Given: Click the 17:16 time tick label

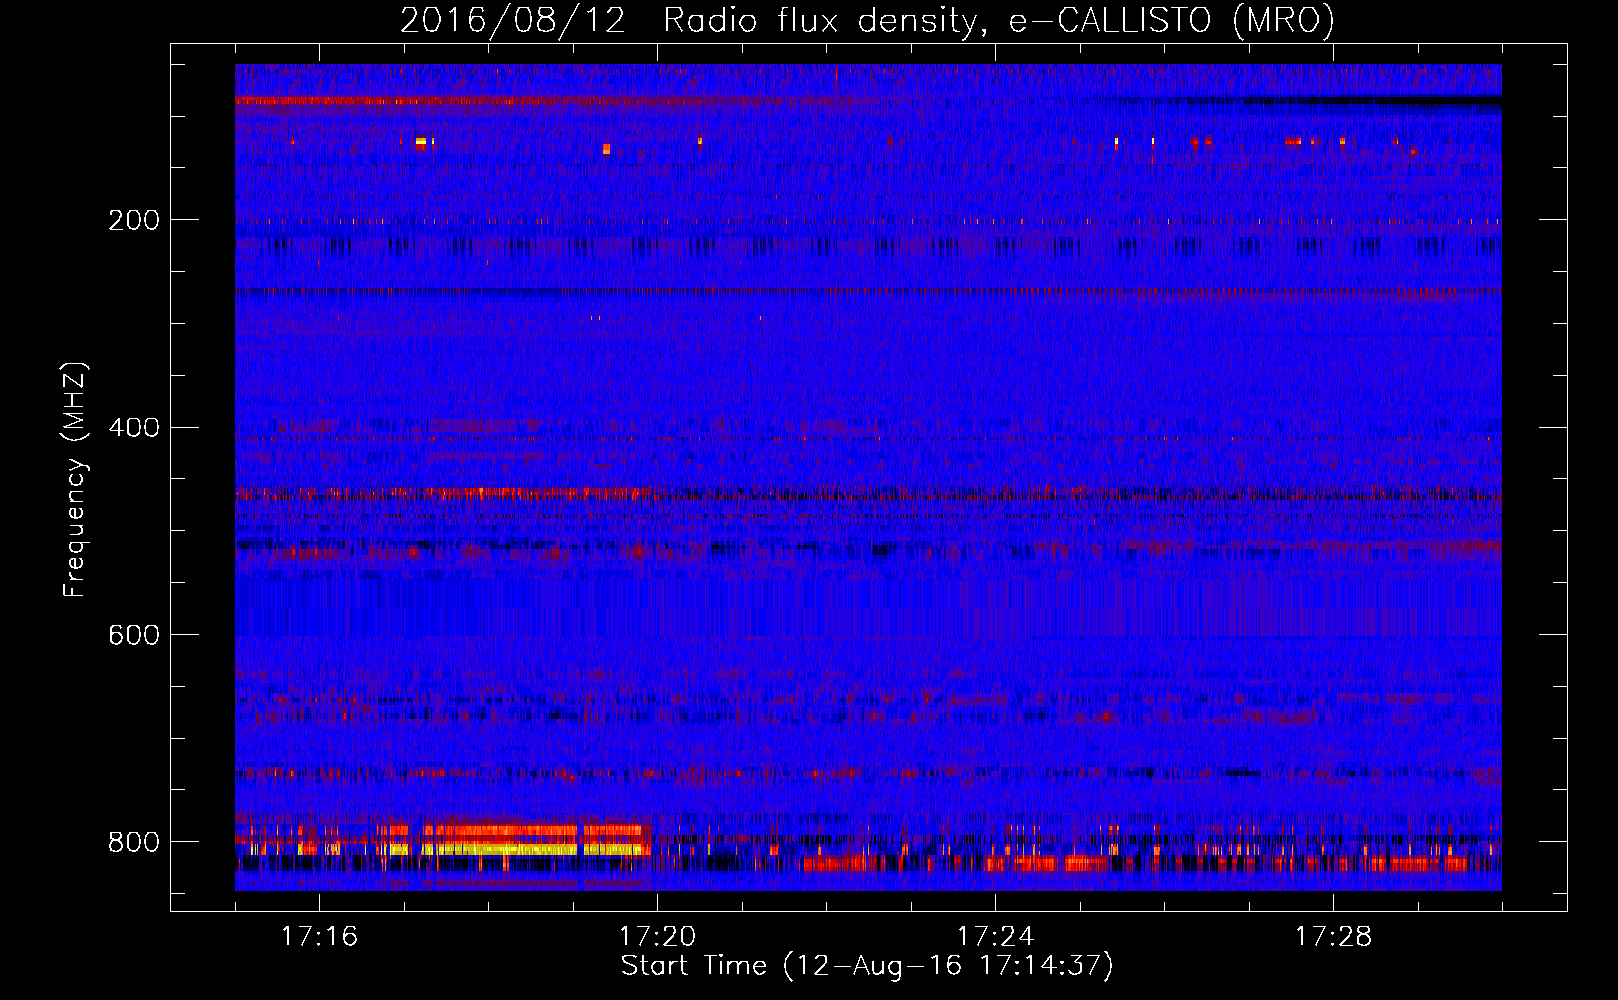Looking at the screenshot, I should 319,936.
